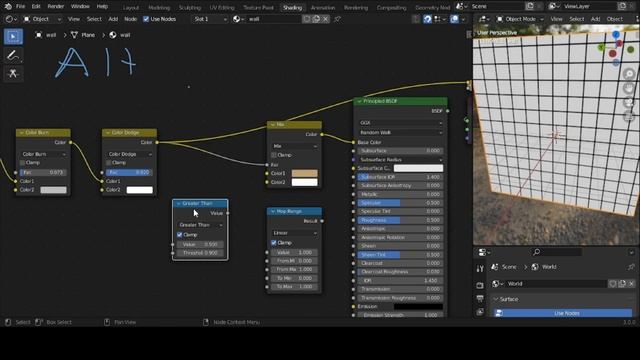Click the zoom magnifier gizmo in viewport
Screen dimensions: 640x360
[x=629, y=73]
